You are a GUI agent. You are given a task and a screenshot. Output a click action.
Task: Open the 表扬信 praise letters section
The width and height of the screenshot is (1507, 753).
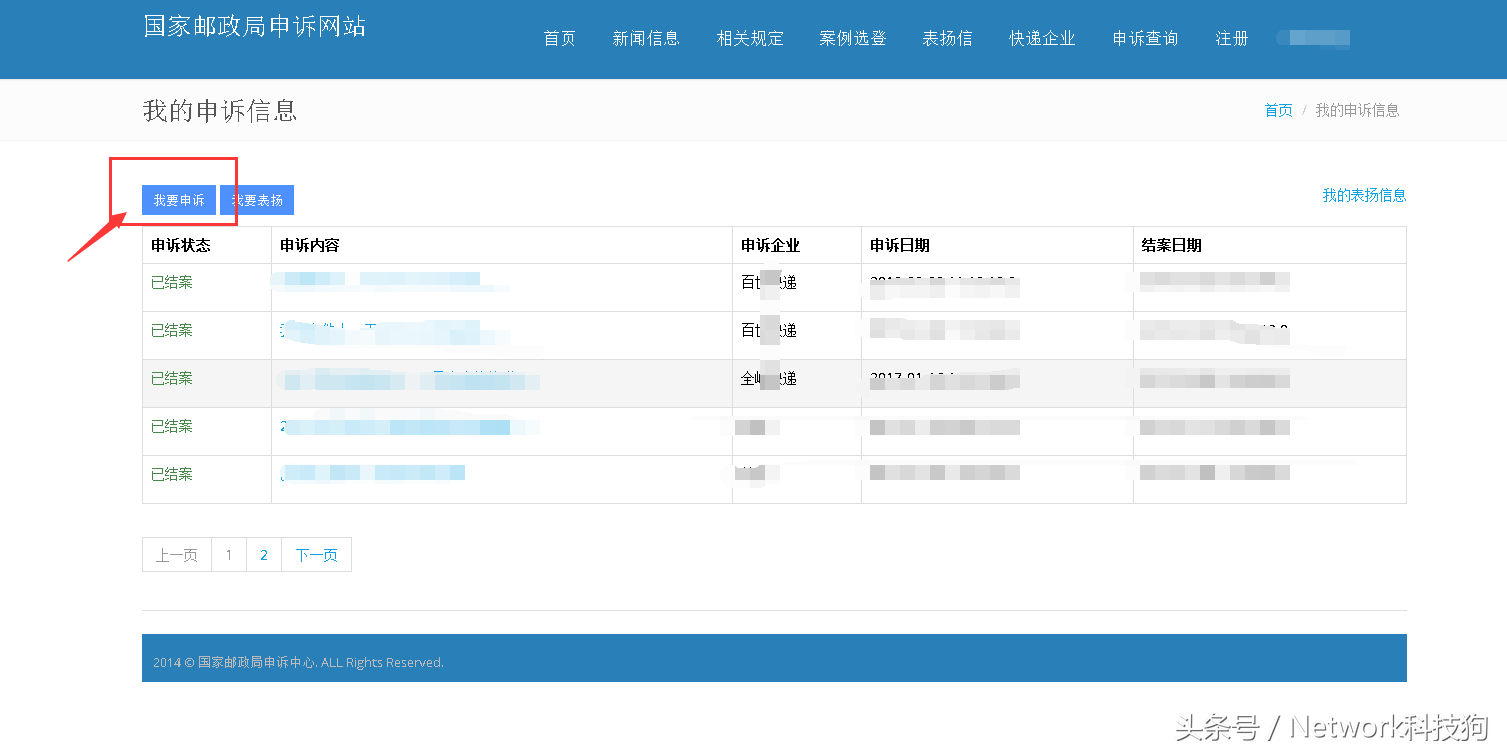point(947,38)
